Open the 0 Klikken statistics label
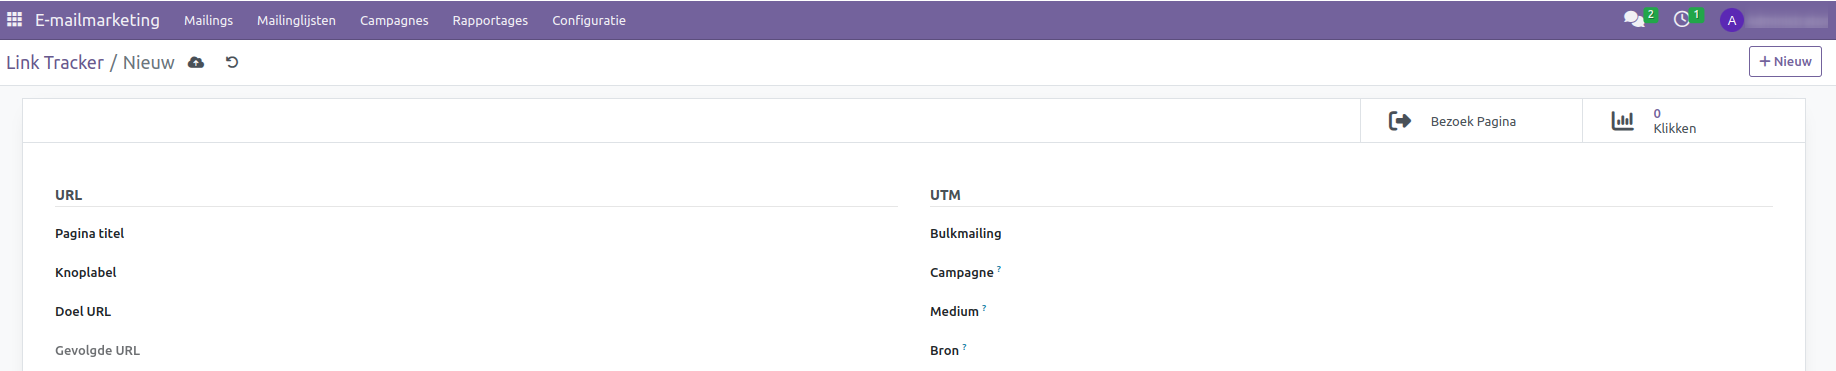The height and width of the screenshot is (371, 1836). point(1674,121)
